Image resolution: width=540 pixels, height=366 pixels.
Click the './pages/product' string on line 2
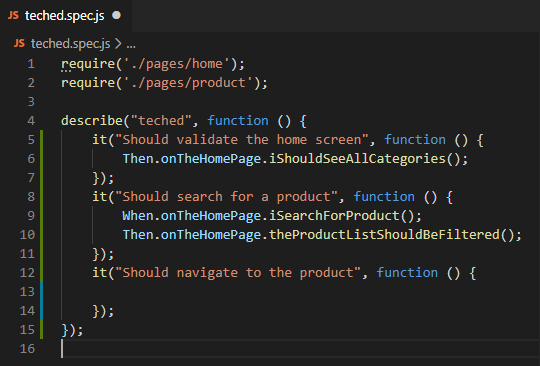[188, 83]
